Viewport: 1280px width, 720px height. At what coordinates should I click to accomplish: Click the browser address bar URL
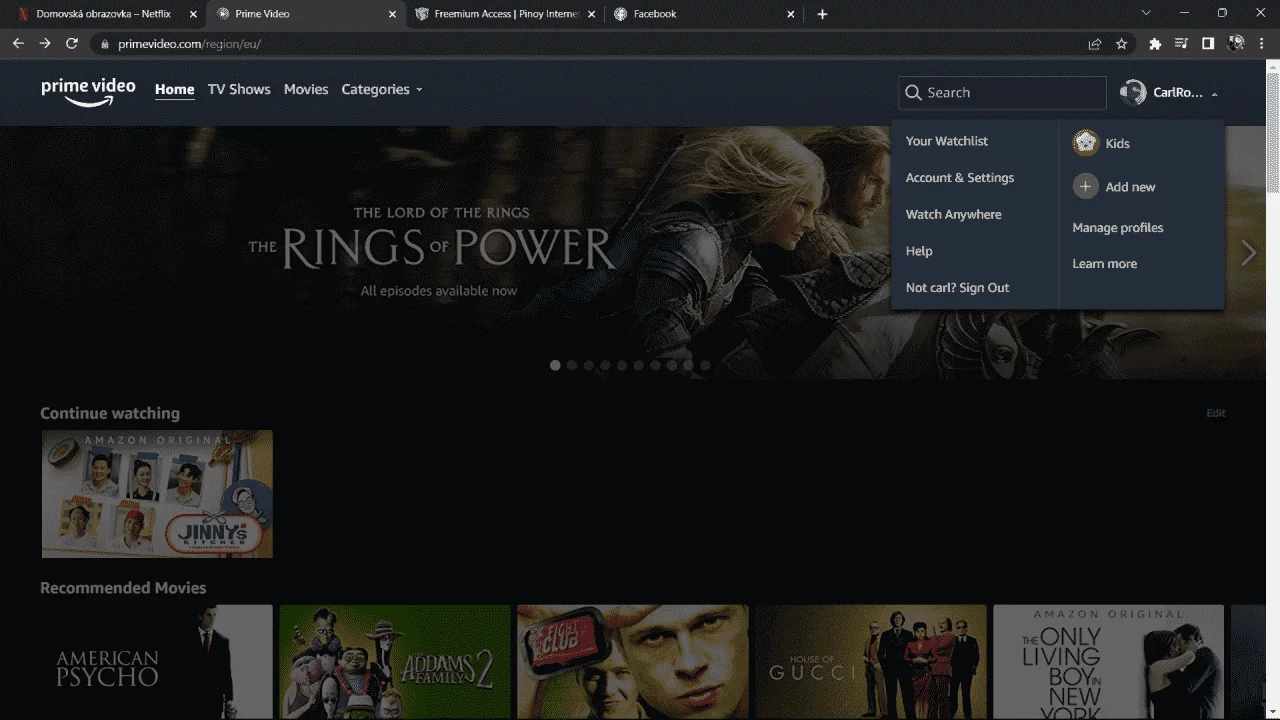[x=189, y=44]
